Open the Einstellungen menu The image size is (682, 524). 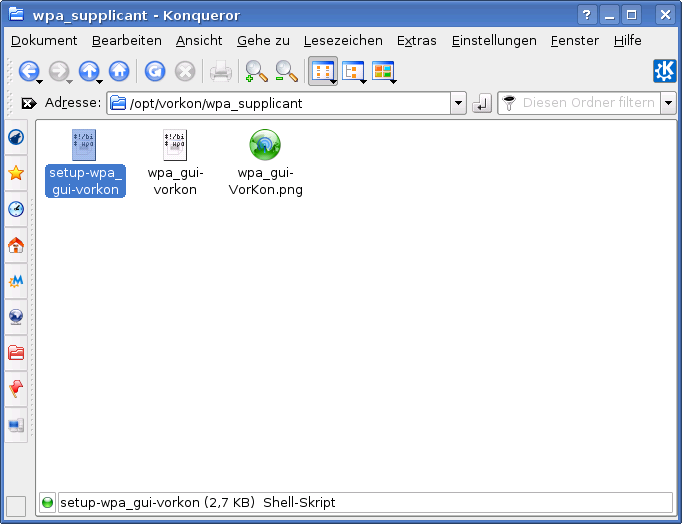(494, 40)
